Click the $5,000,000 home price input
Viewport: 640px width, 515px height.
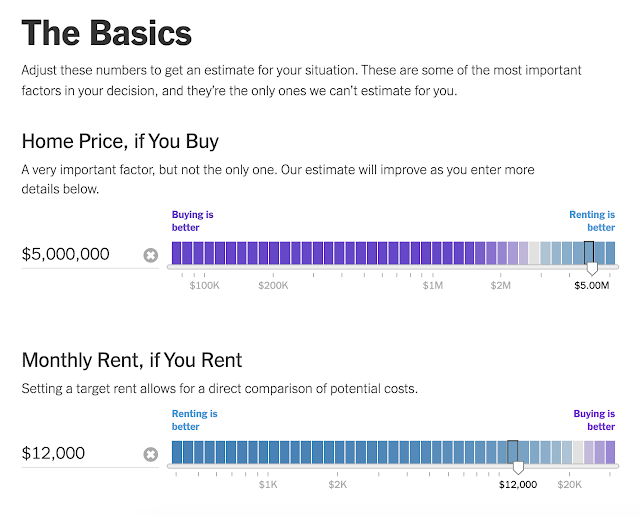(81, 254)
